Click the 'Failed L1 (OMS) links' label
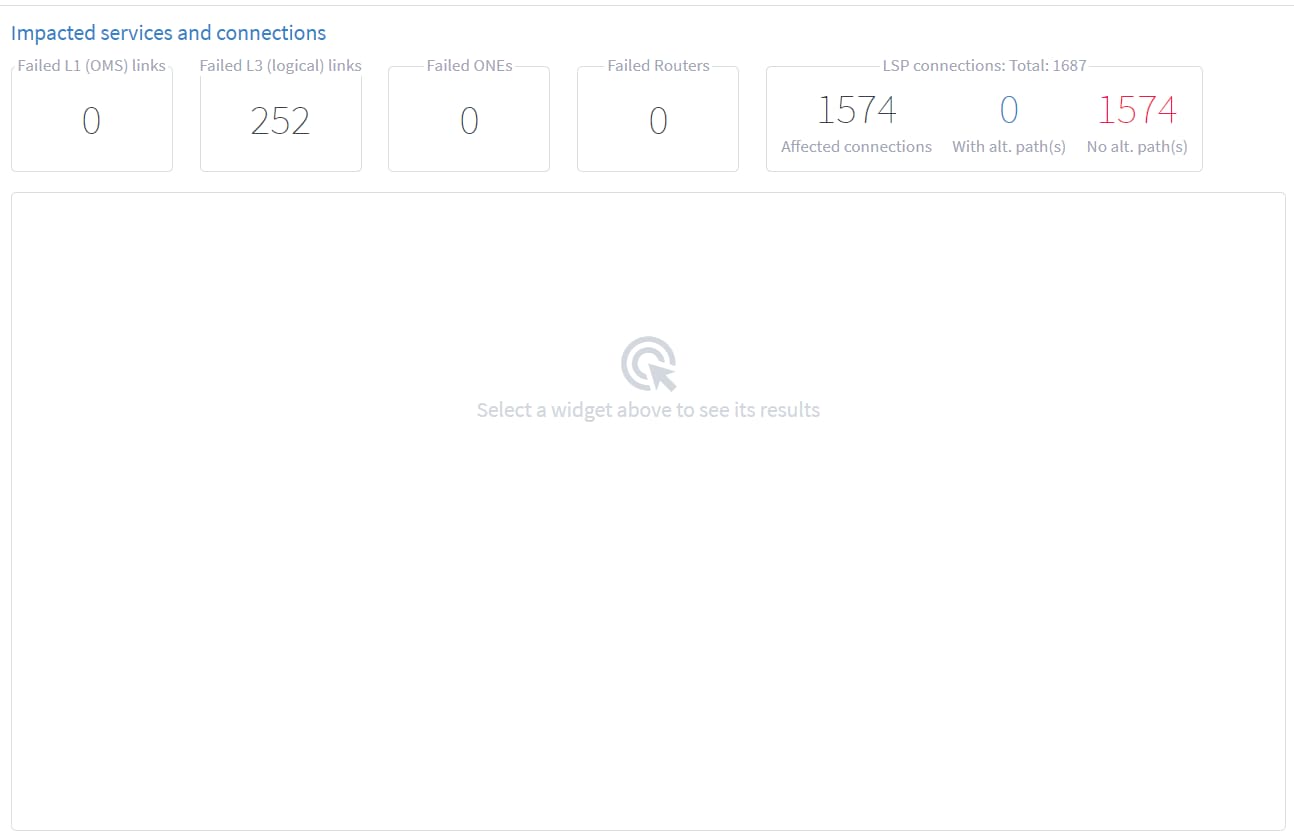Image resolution: width=1294 pixels, height=839 pixels. point(91,66)
